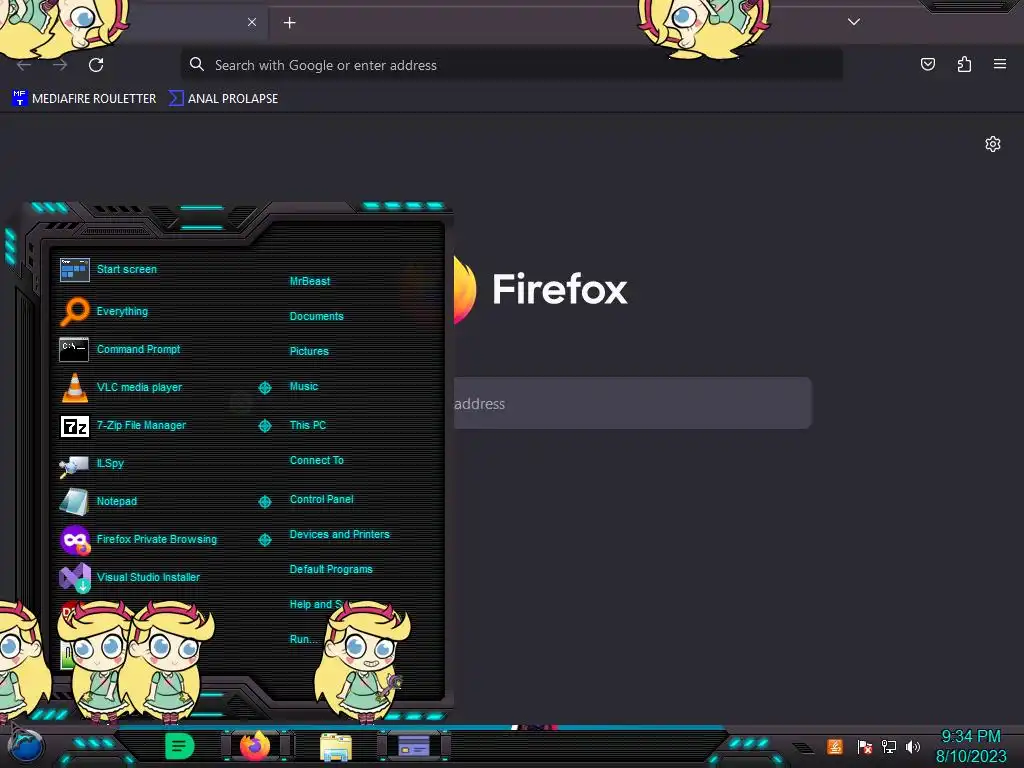Open MrBeast user folder

click(x=310, y=281)
